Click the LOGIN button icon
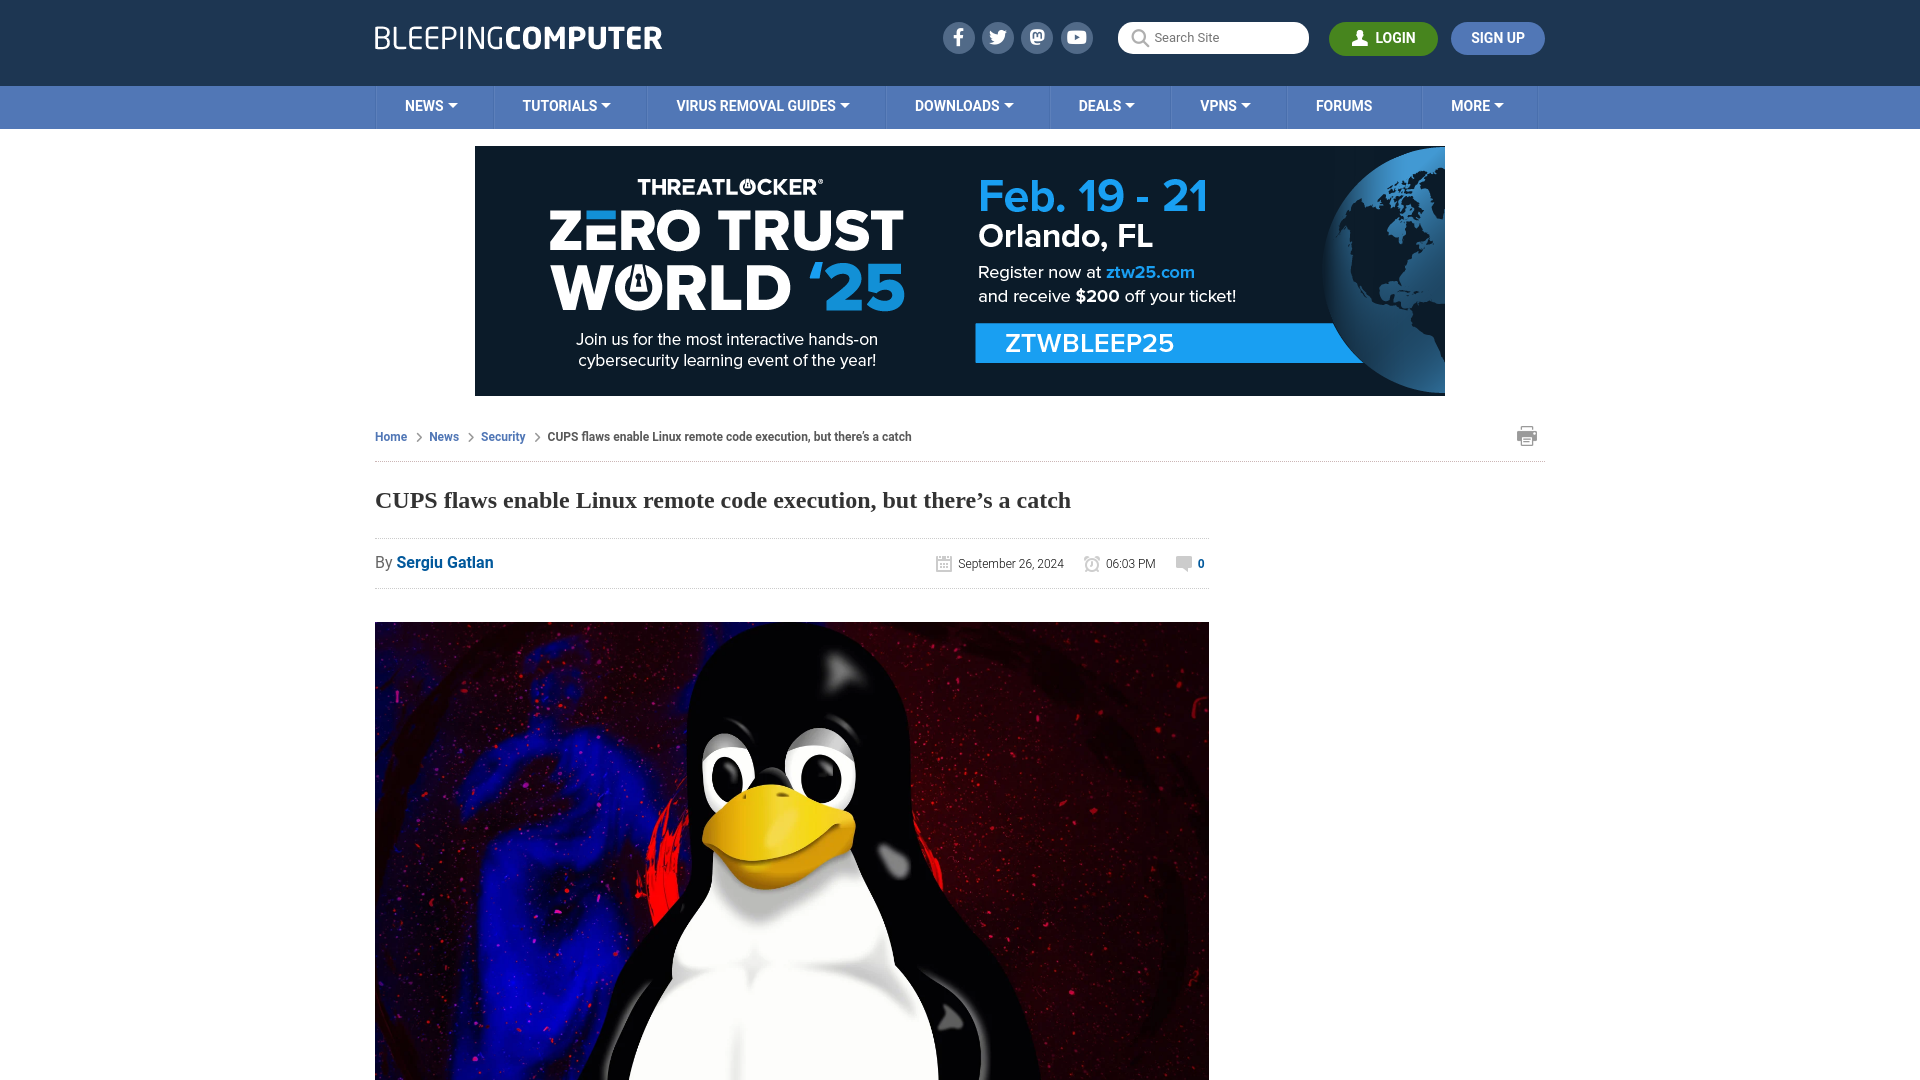Screen dimensions: 1920x1080 (x=1358, y=37)
